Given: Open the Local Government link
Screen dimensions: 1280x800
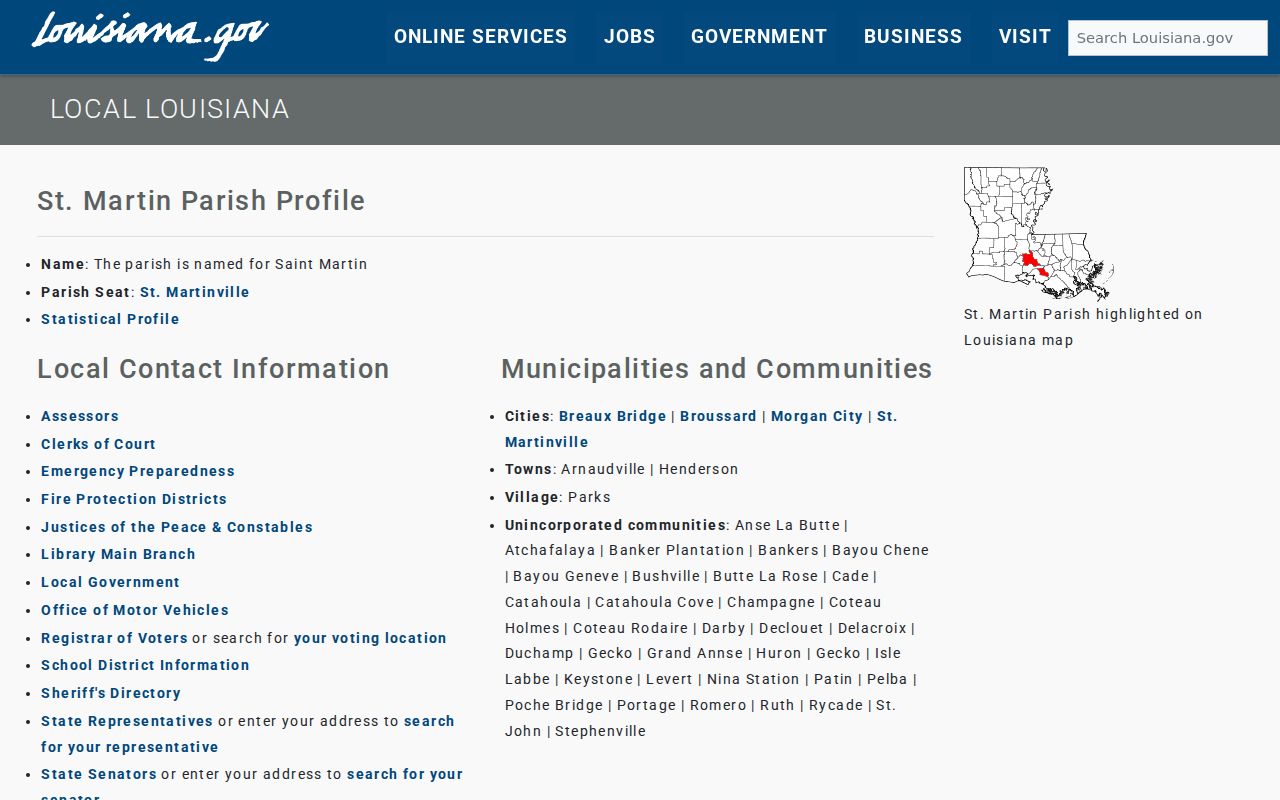Looking at the screenshot, I should pyautogui.click(x=110, y=582).
